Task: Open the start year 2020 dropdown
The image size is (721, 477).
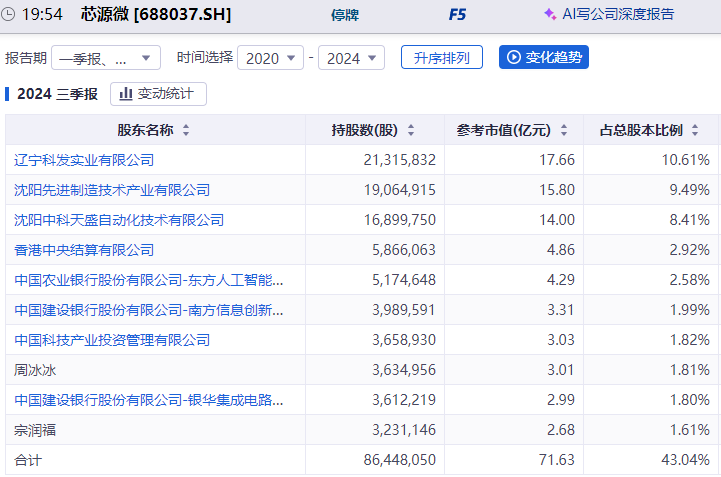Action: tap(270, 57)
